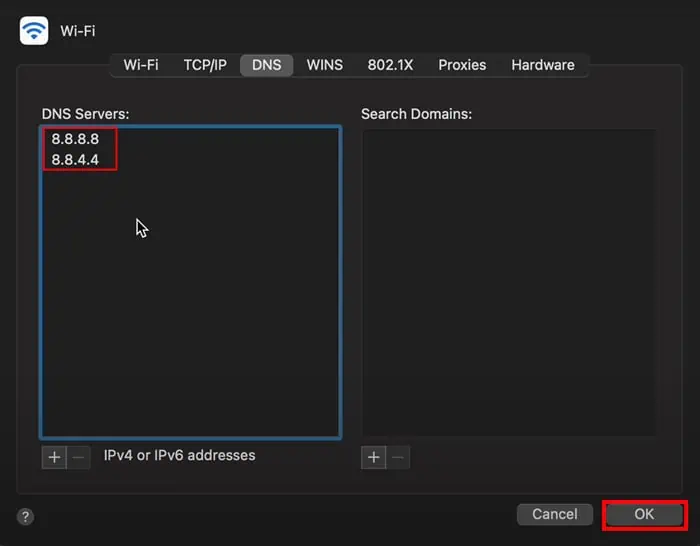Screen dimensions: 700x546
Task: Click OK to confirm DNS settings
Action: [644, 514]
